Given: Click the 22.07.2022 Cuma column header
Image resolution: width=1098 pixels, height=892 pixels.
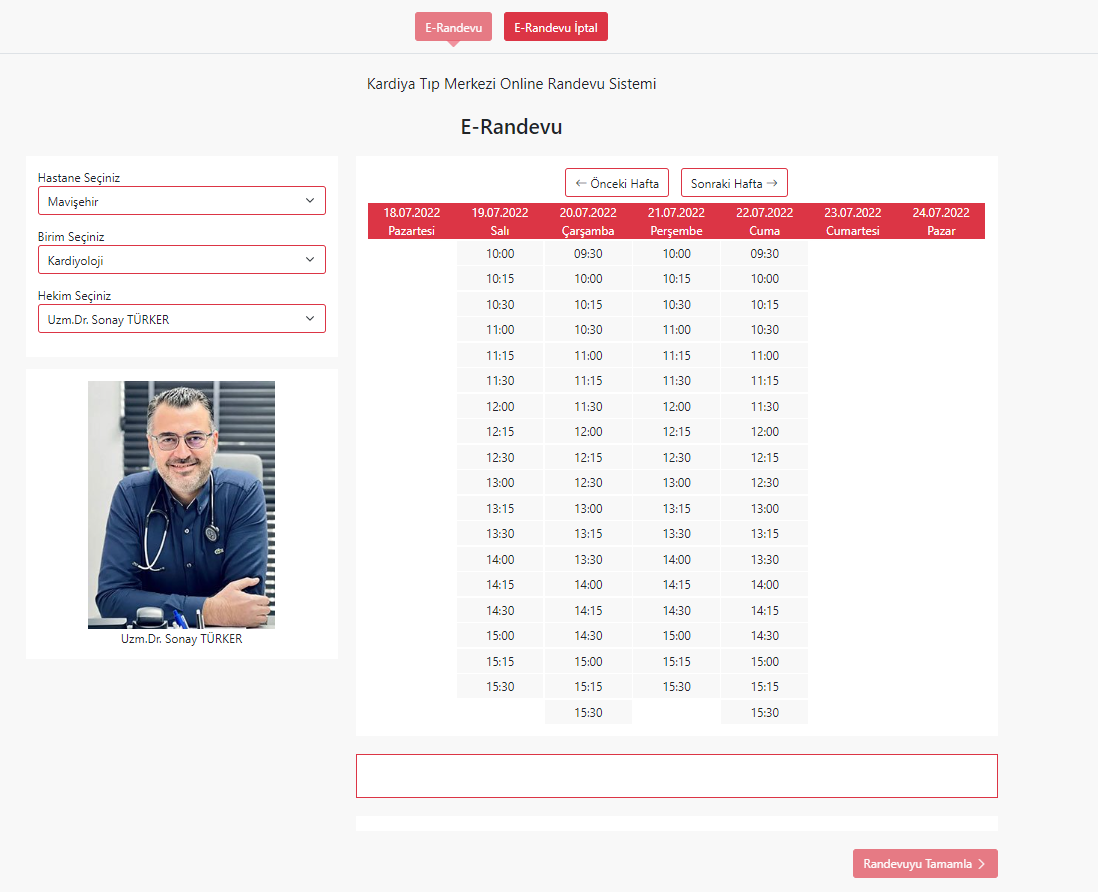Looking at the screenshot, I should [764, 221].
